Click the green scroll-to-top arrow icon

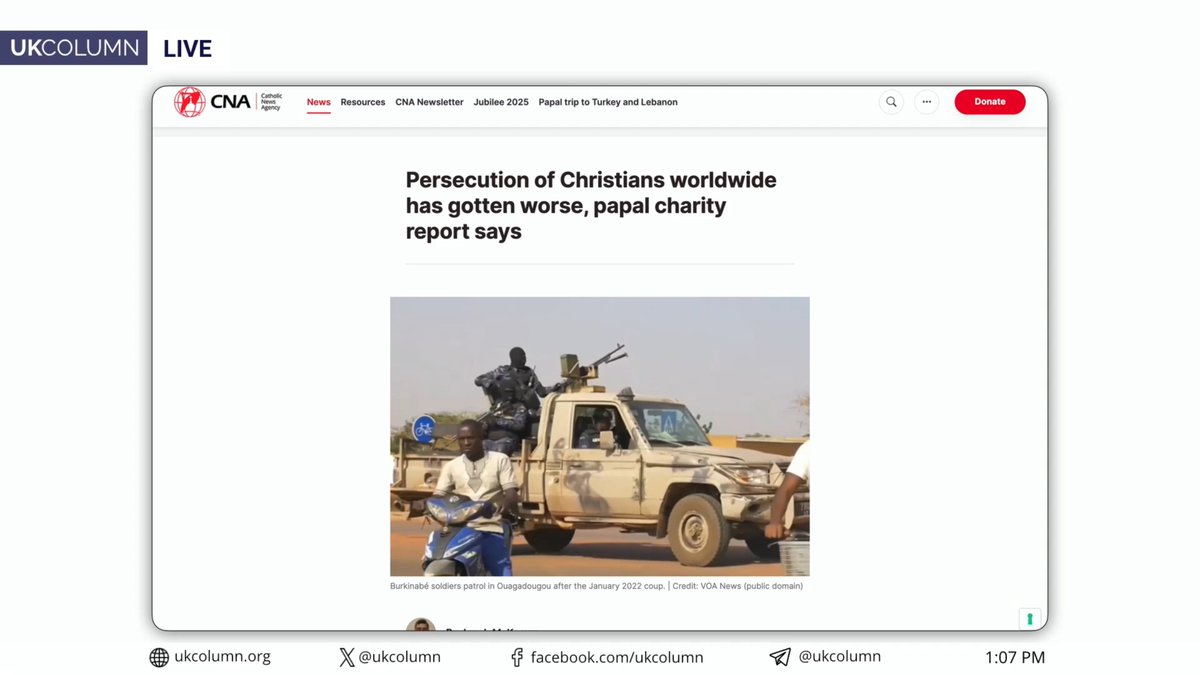[1029, 619]
